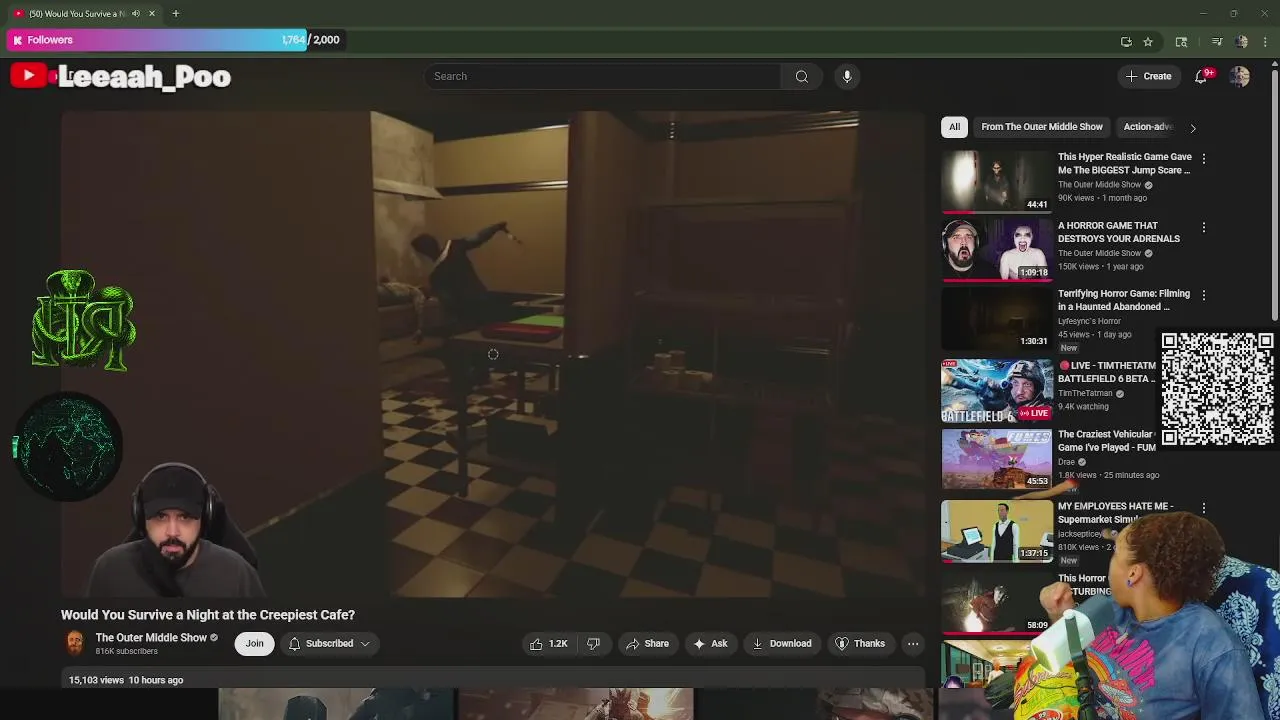
Task: Install app icon in address bar
Action: tap(1126, 41)
